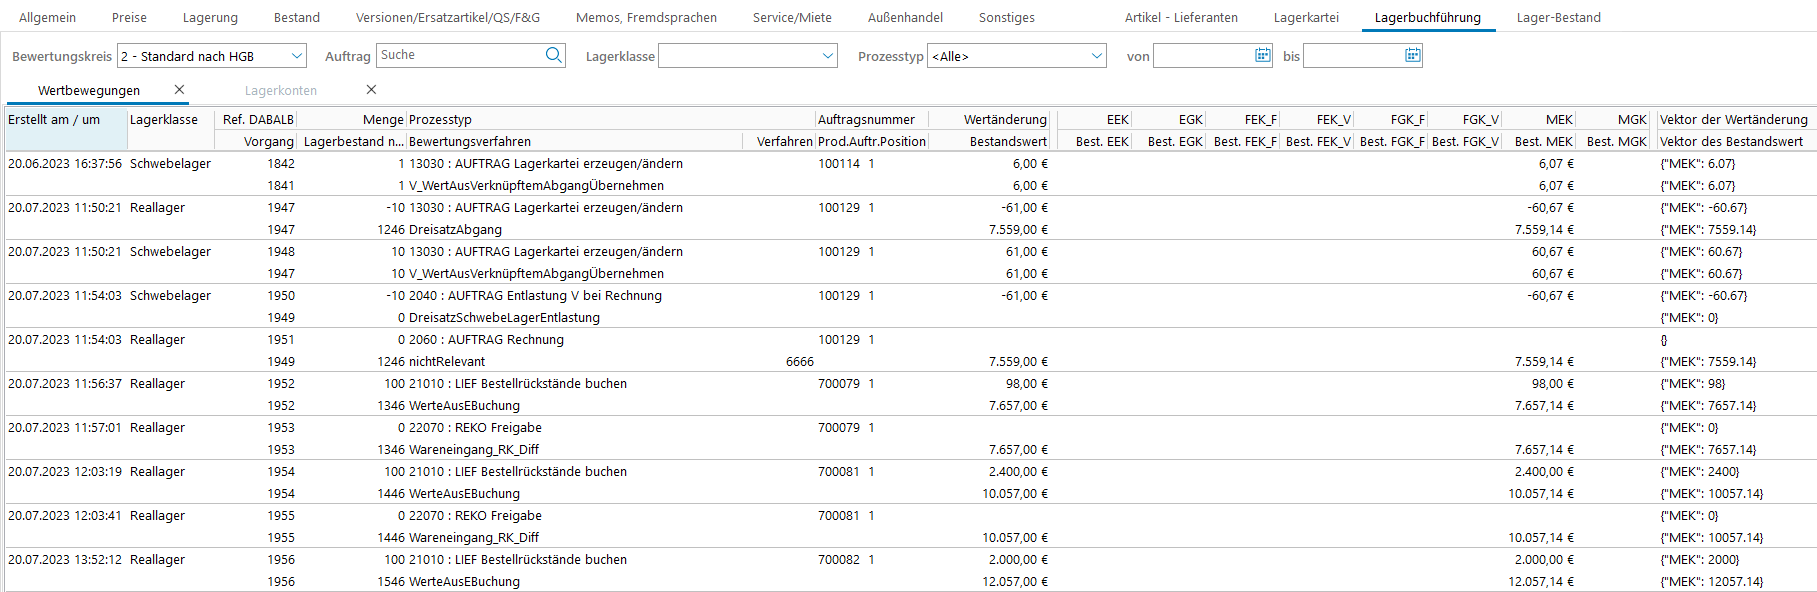The width and height of the screenshot is (1817, 592).
Task: Click the Wertänderung column header
Action: [1004, 119]
